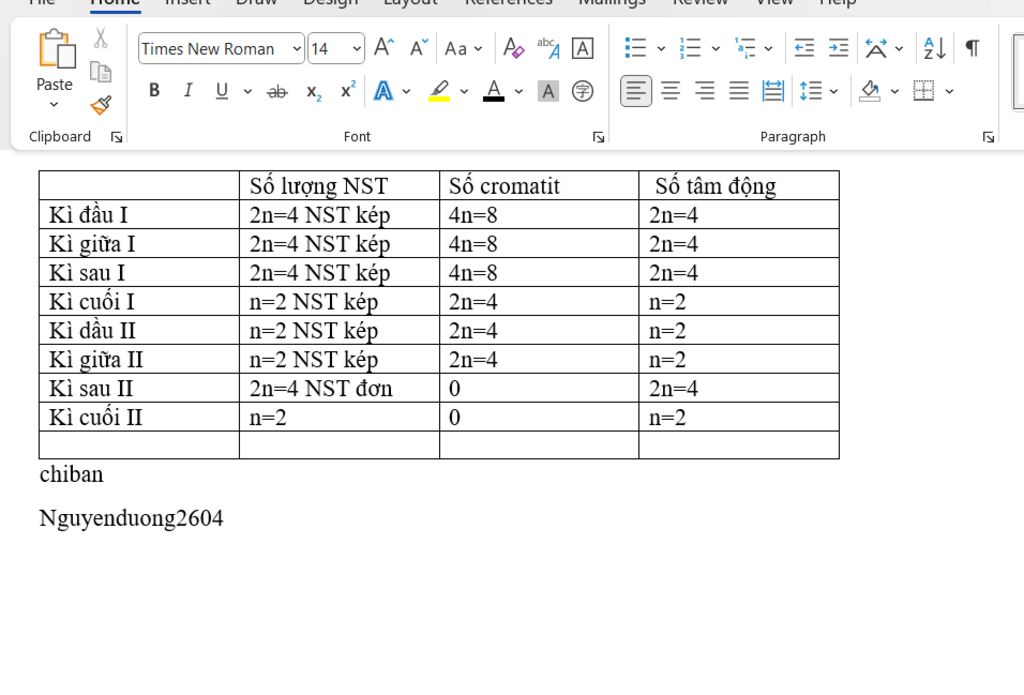1024x695 pixels.
Task: Apply subscript formatting
Action: [314, 91]
